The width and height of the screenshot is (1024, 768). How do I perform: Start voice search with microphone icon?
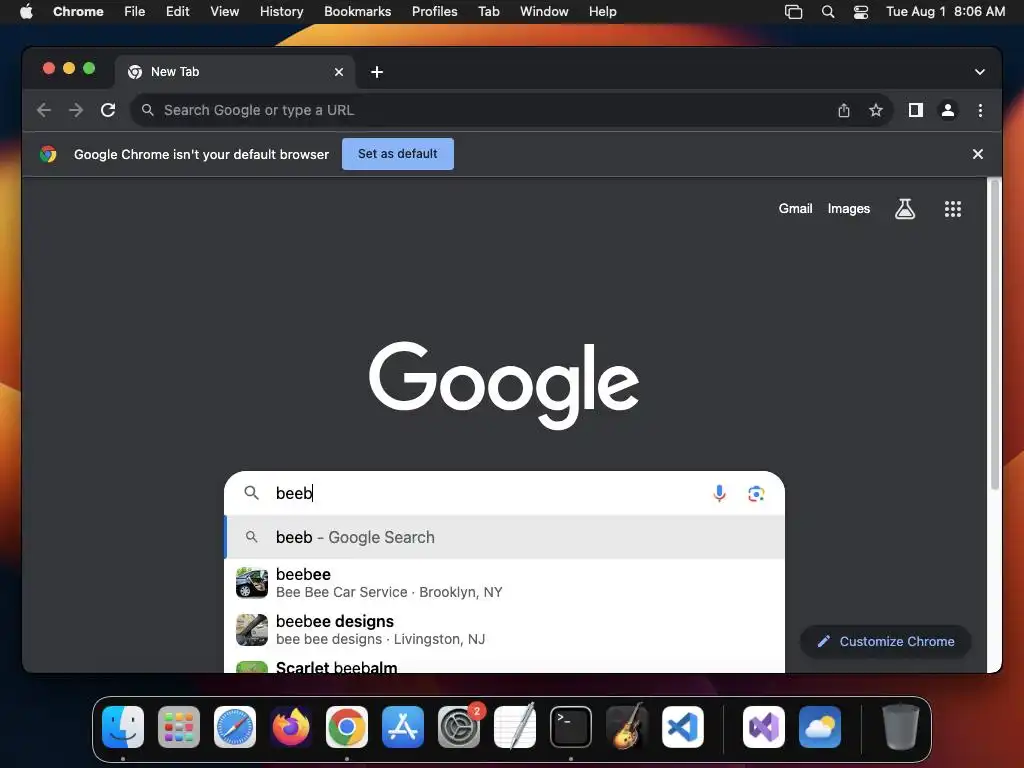719,493
